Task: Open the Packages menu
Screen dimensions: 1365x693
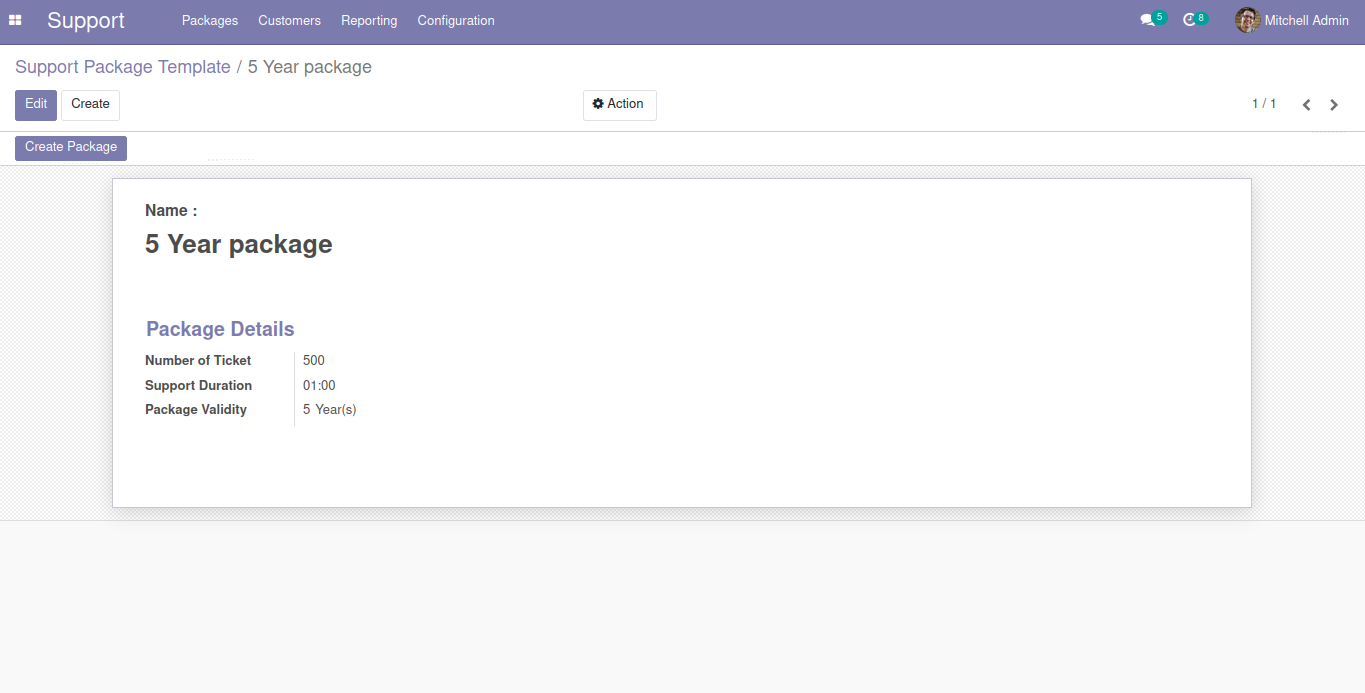Action: point(210,20)
